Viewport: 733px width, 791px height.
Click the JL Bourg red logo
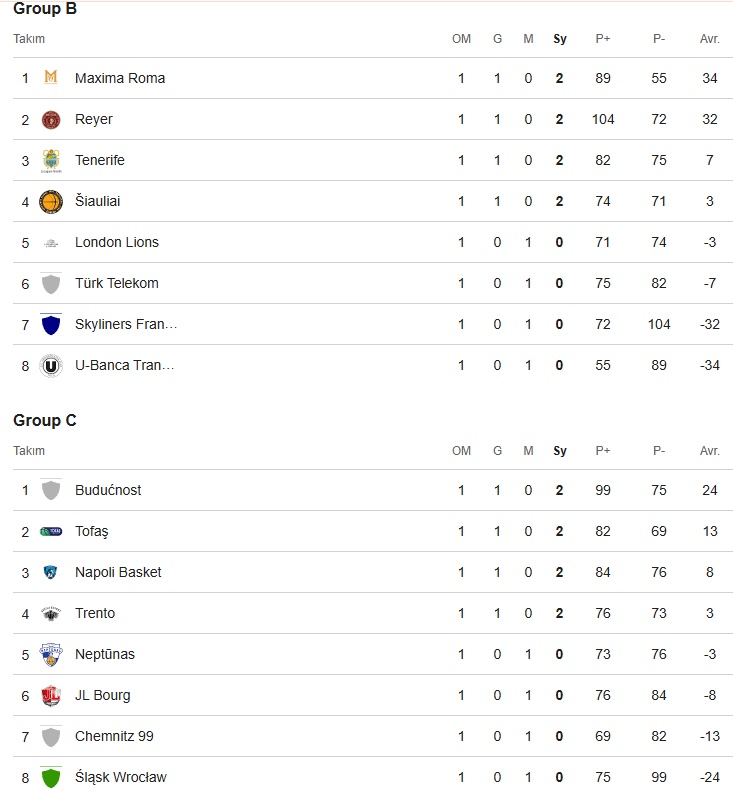coord(50,696)
